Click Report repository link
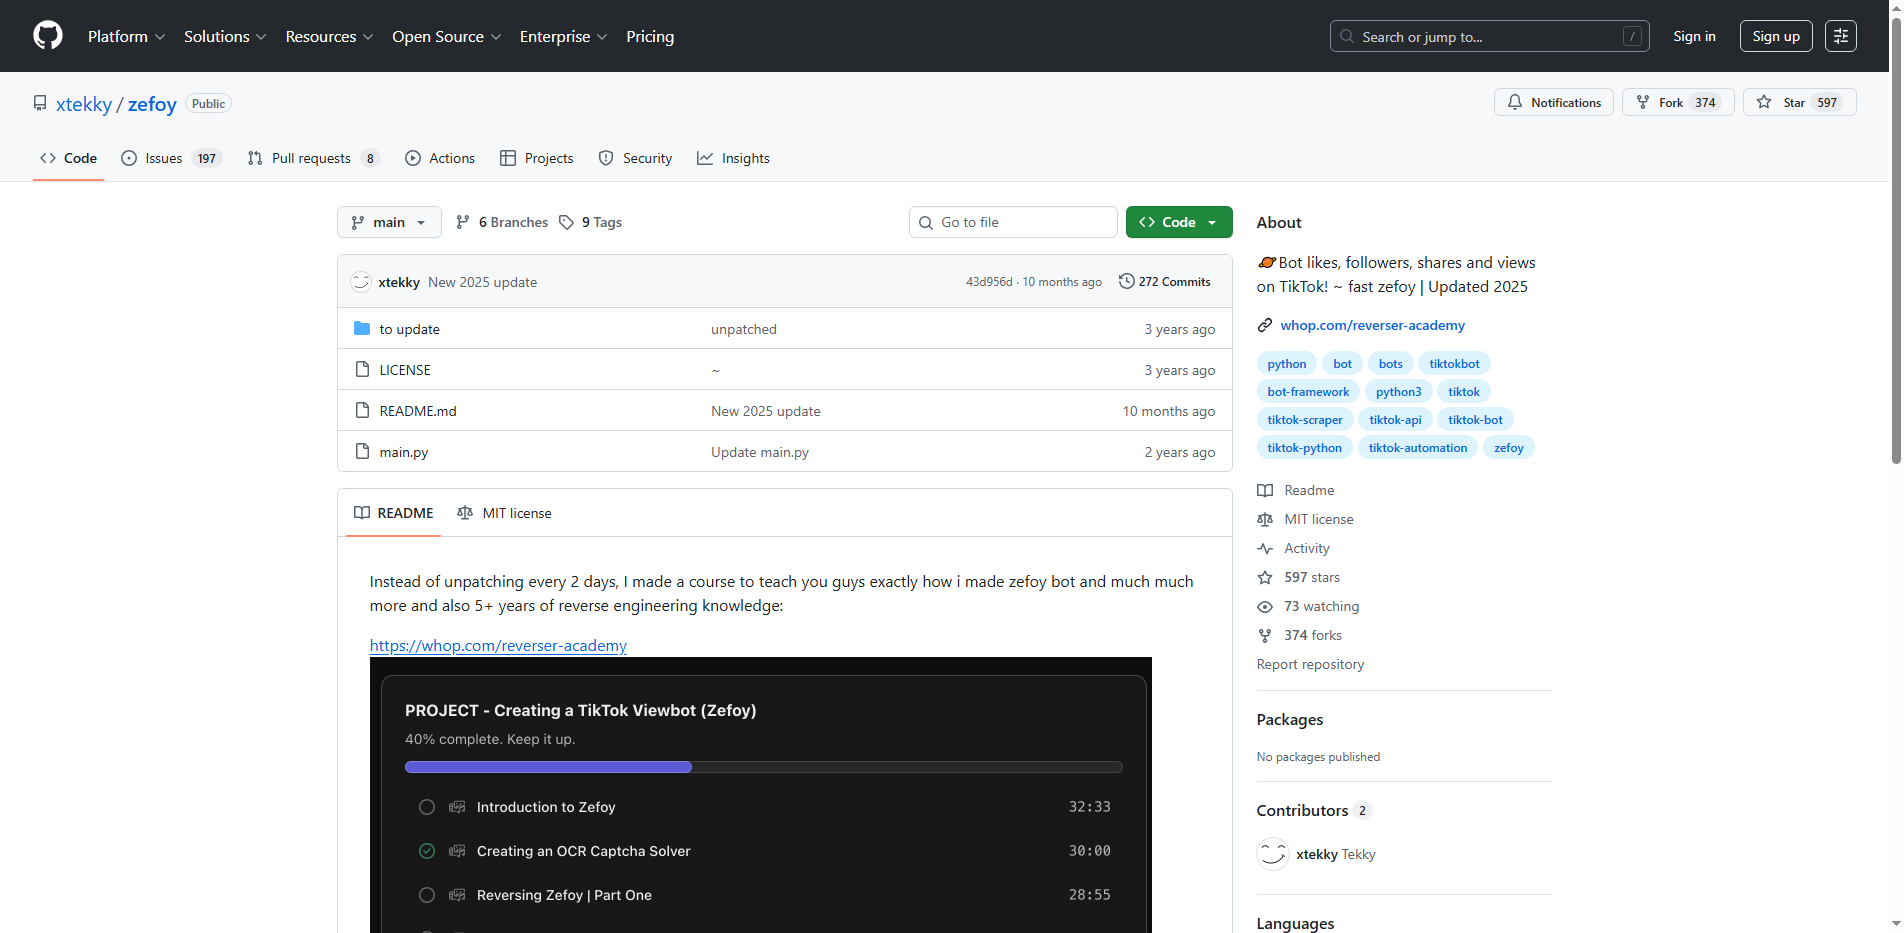The height and width of the screenshot is (933, 1904). pyautogui.click(x=1310, y=664)
